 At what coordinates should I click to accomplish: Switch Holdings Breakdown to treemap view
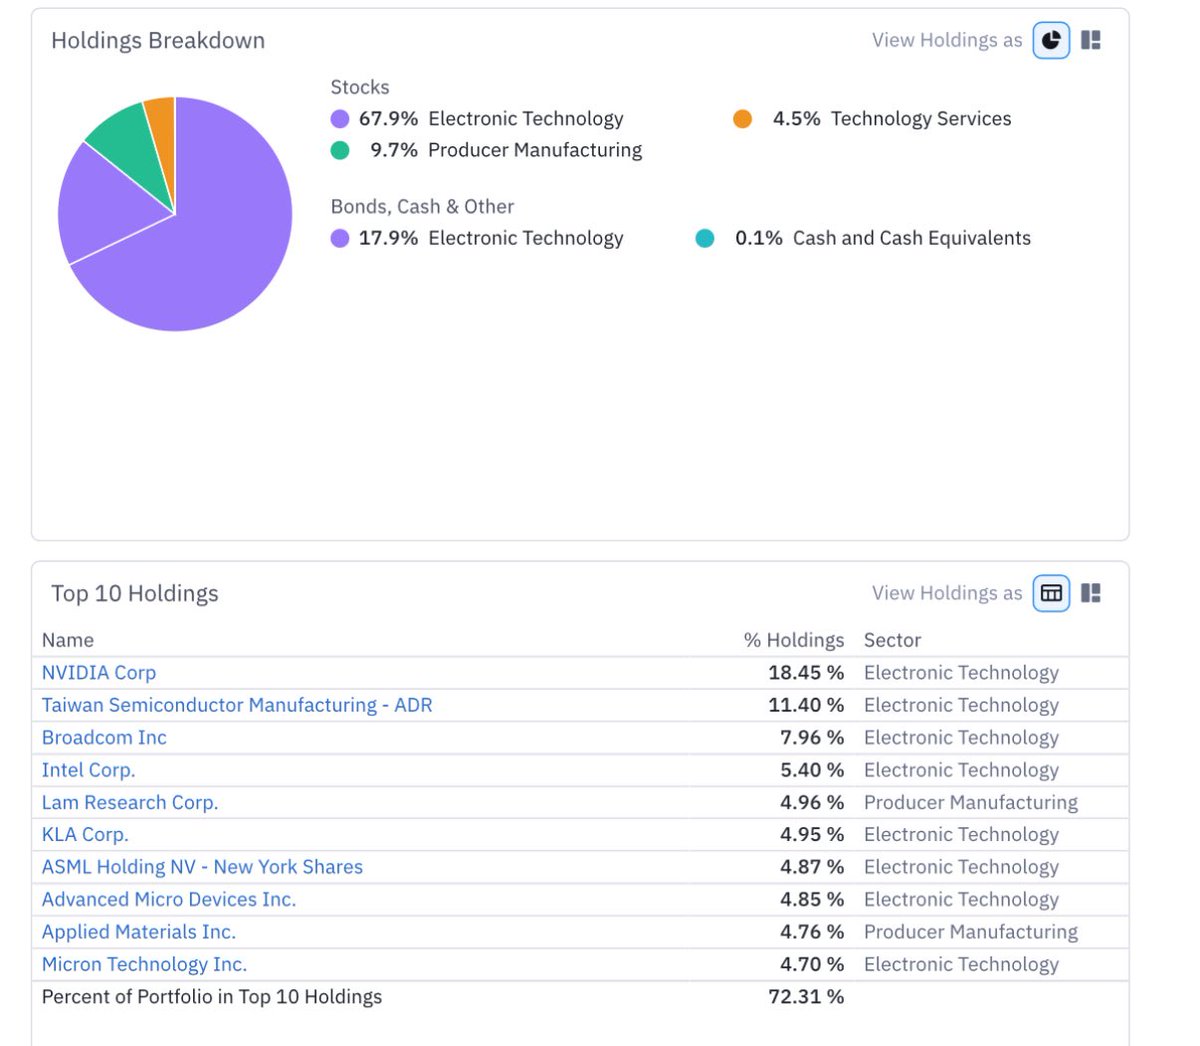pos(1091,40)
